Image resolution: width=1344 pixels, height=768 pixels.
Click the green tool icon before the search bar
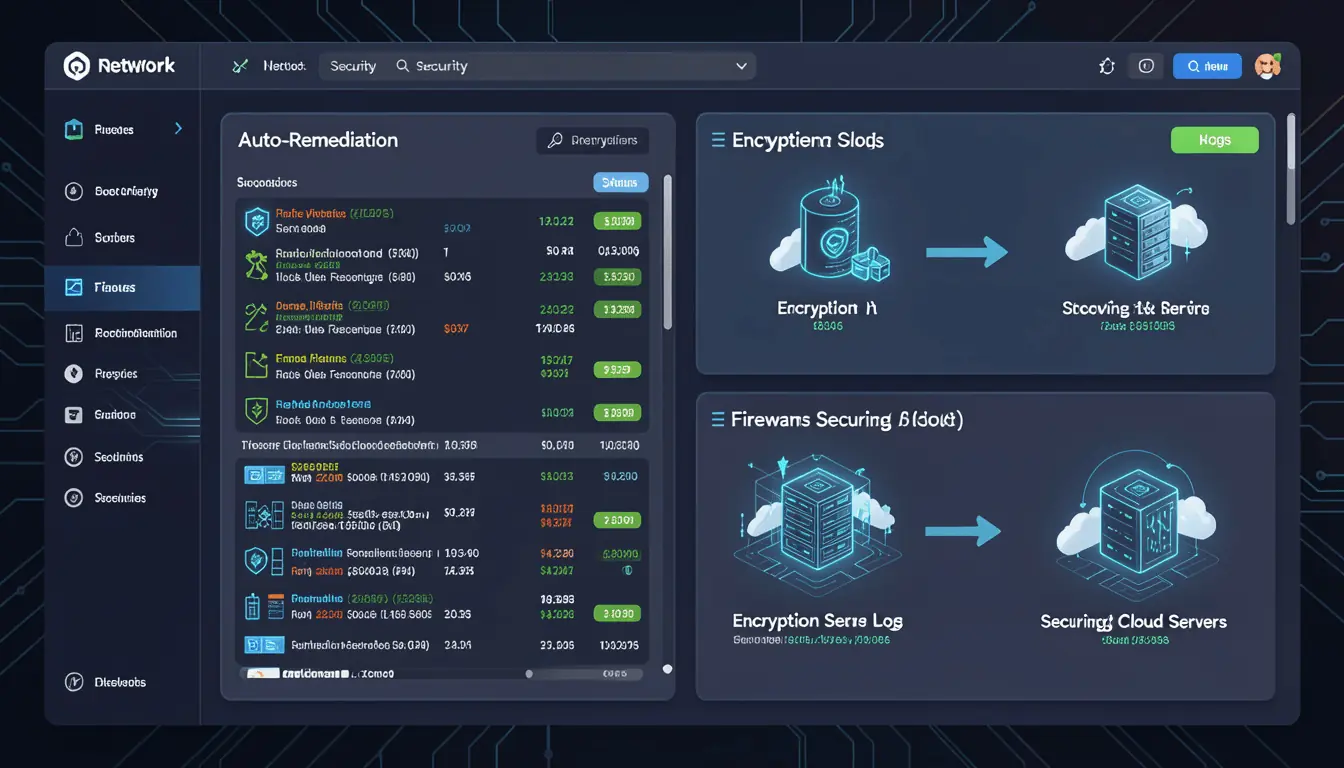239,66
